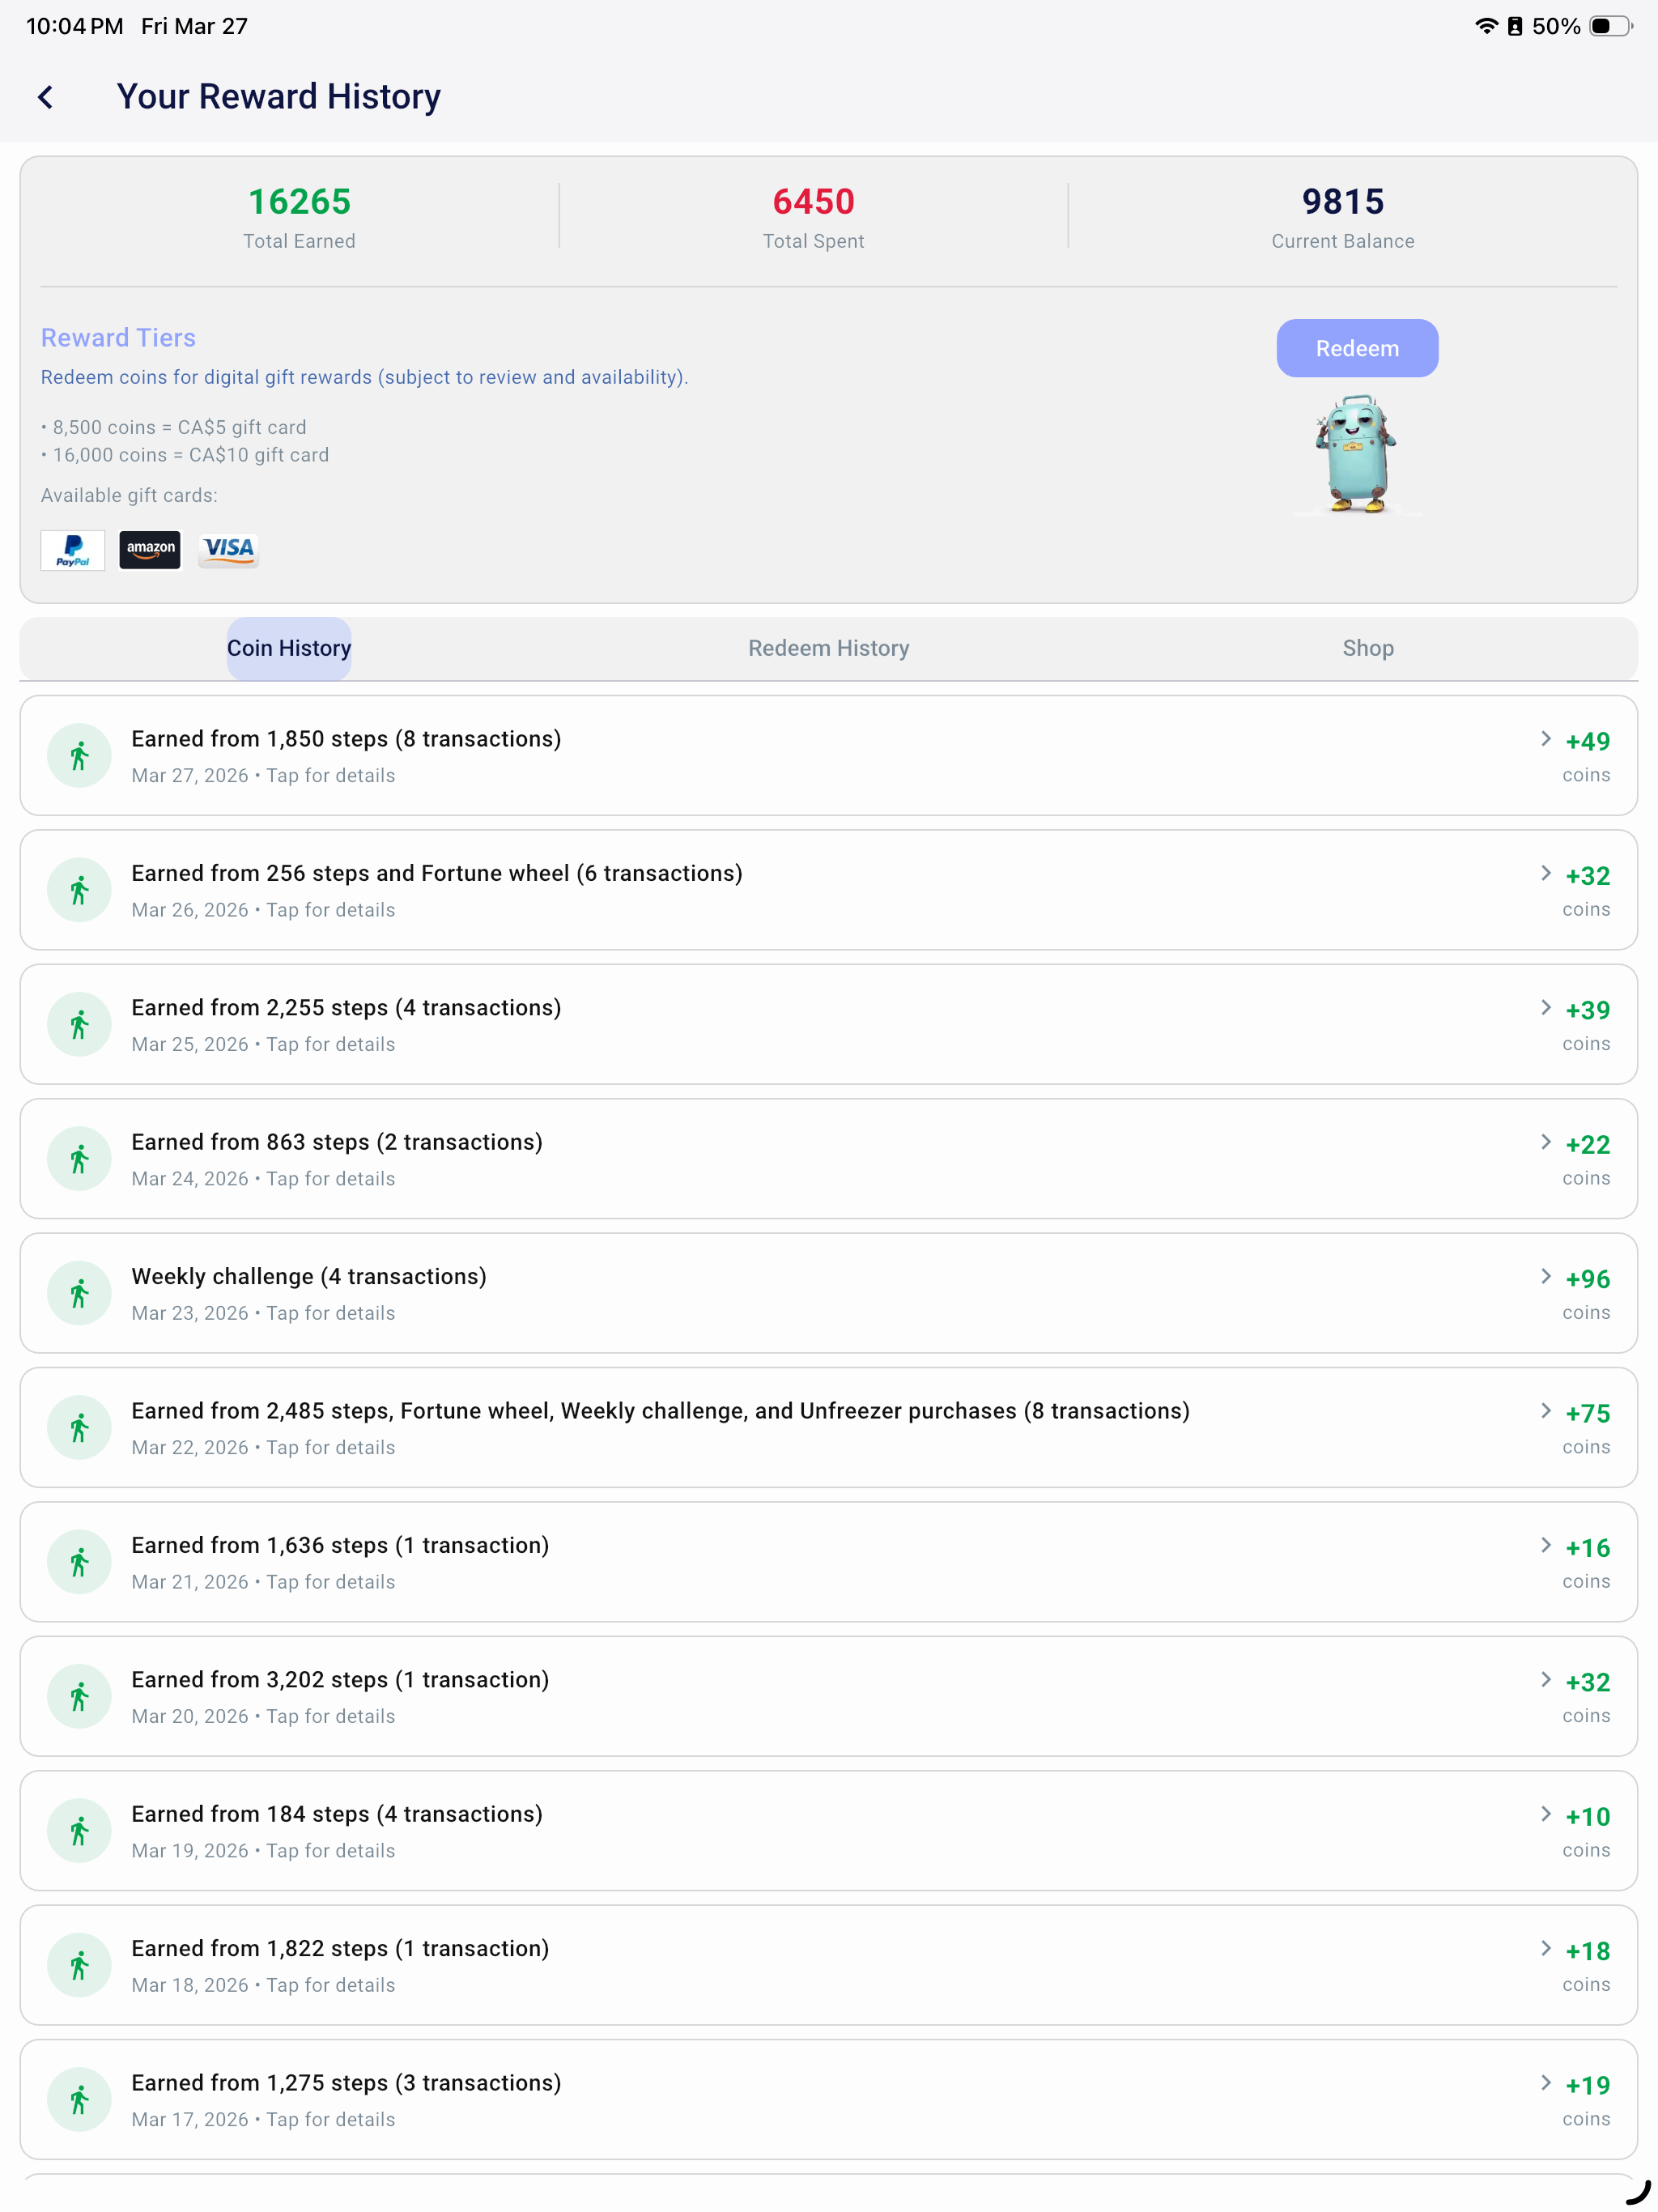
Task: Tap walking icon for 2,485 steps entry
Action: pyautogui.click(x=79, y=1428)
